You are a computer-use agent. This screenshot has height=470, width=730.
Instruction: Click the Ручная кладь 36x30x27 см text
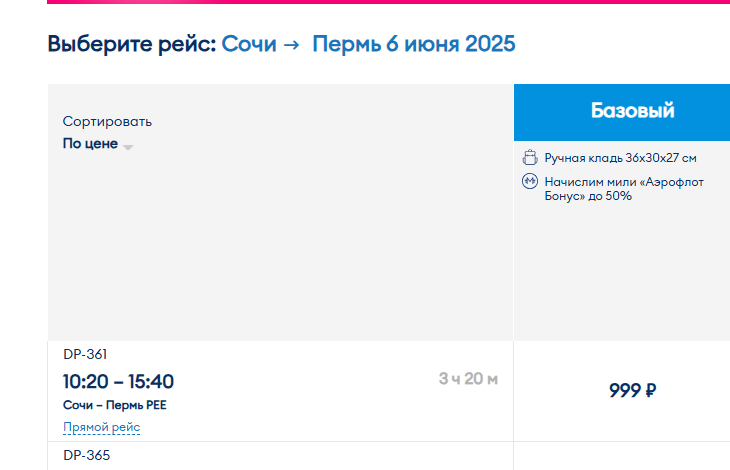tap(620, 158)
